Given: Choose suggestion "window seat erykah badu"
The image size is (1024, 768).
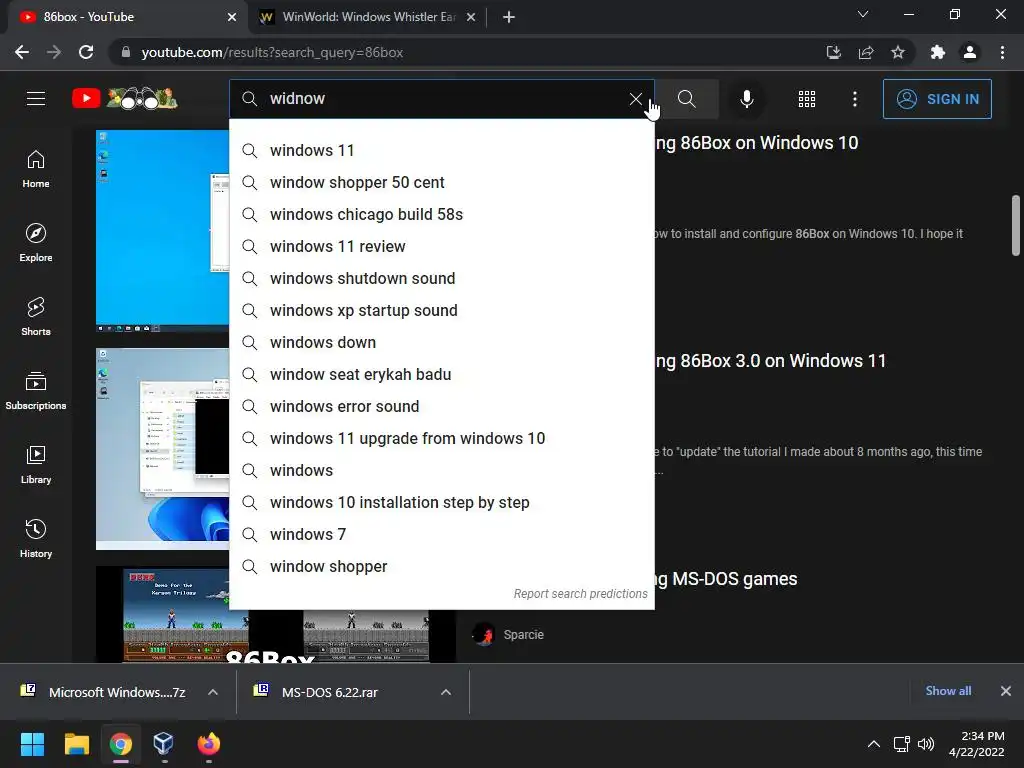Looking at the screenshot, I should point(441,374).
